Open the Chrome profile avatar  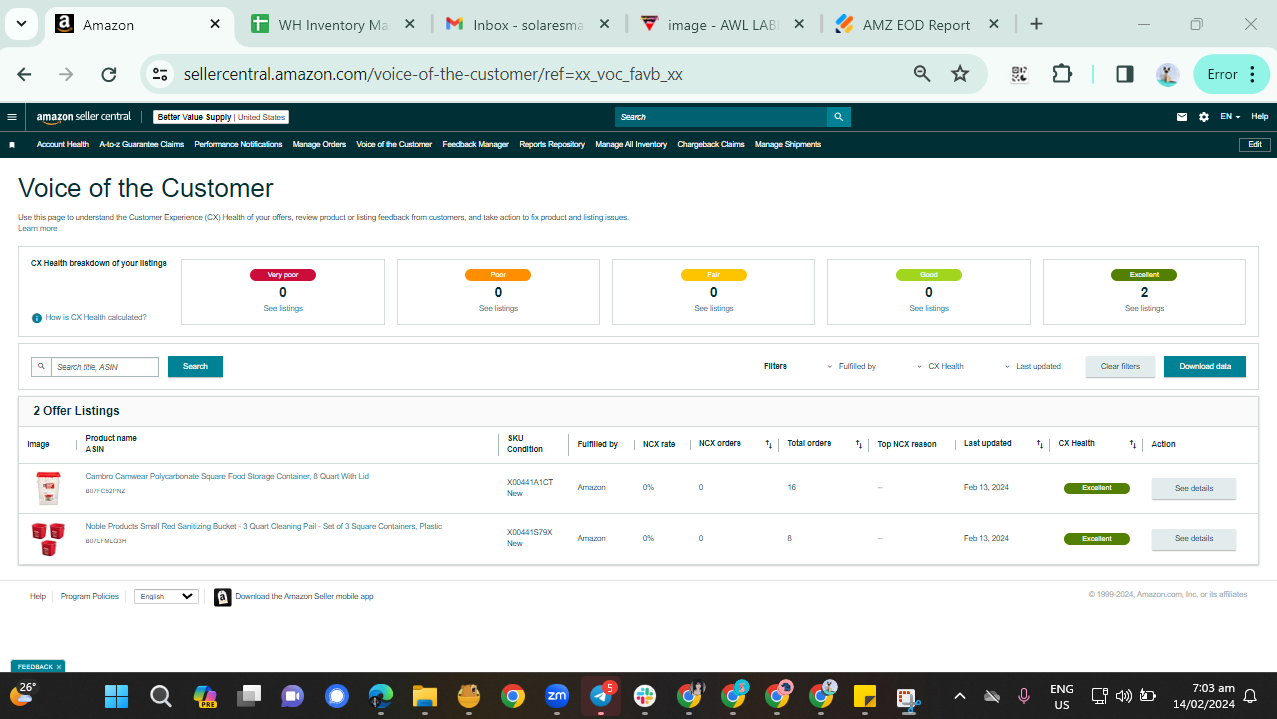pyautogui.click(x=1167, y=74)
